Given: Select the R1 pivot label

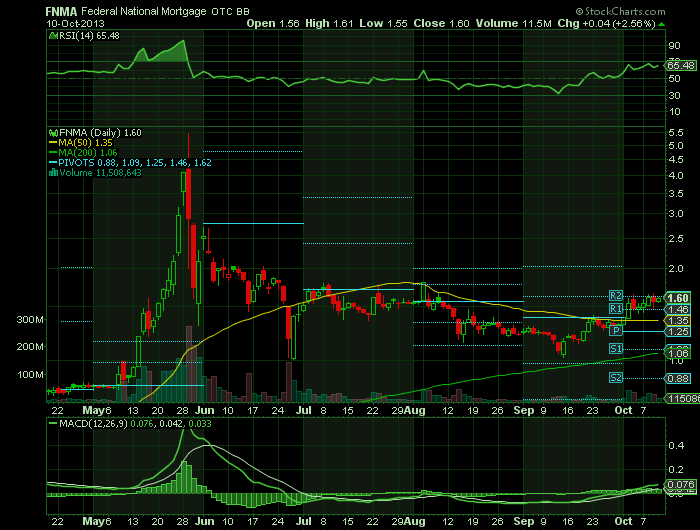Looking at the screenshot, I should [x=616, y=309].
